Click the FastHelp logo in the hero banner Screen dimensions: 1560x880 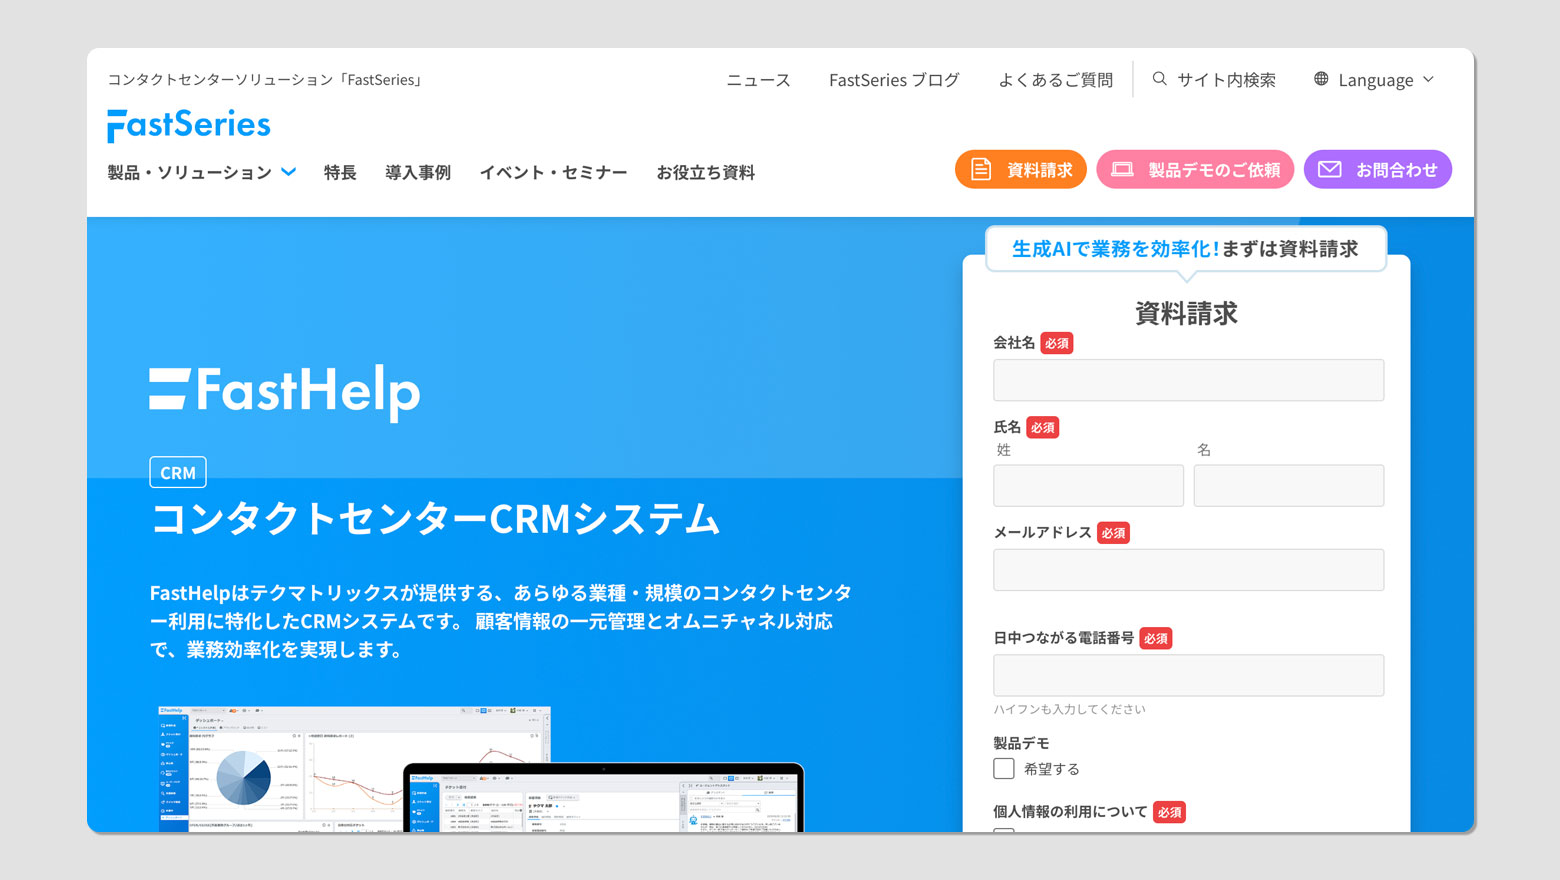click(x=285, y=392)
